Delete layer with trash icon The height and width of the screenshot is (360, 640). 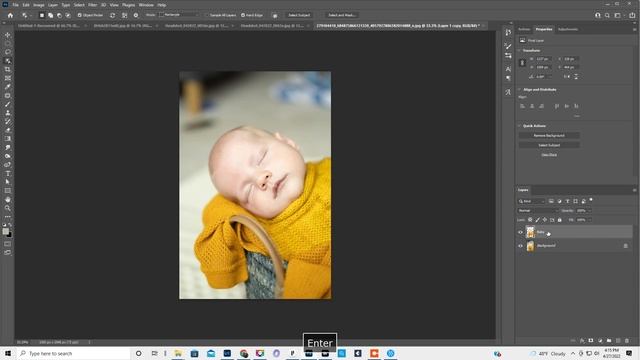pos(627,340)
